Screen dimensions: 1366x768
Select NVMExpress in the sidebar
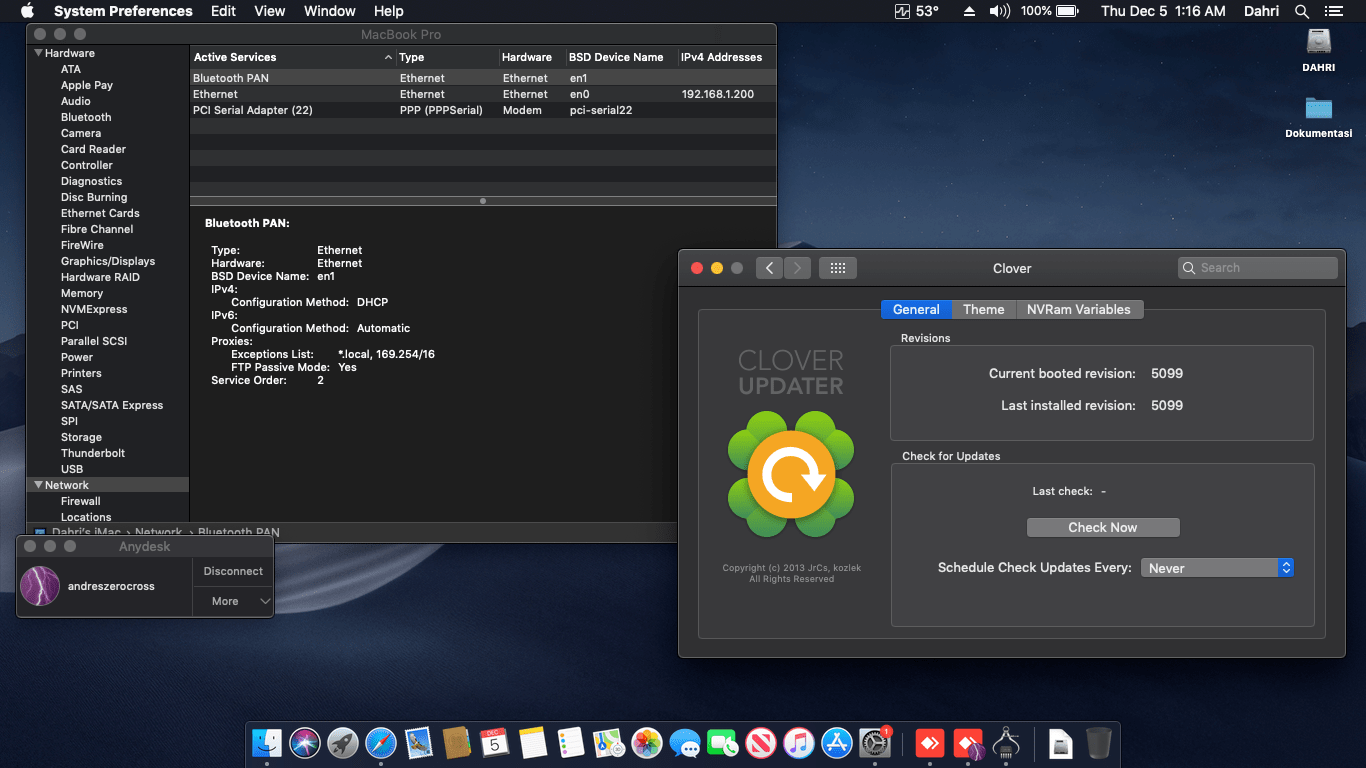coord(94,309)
